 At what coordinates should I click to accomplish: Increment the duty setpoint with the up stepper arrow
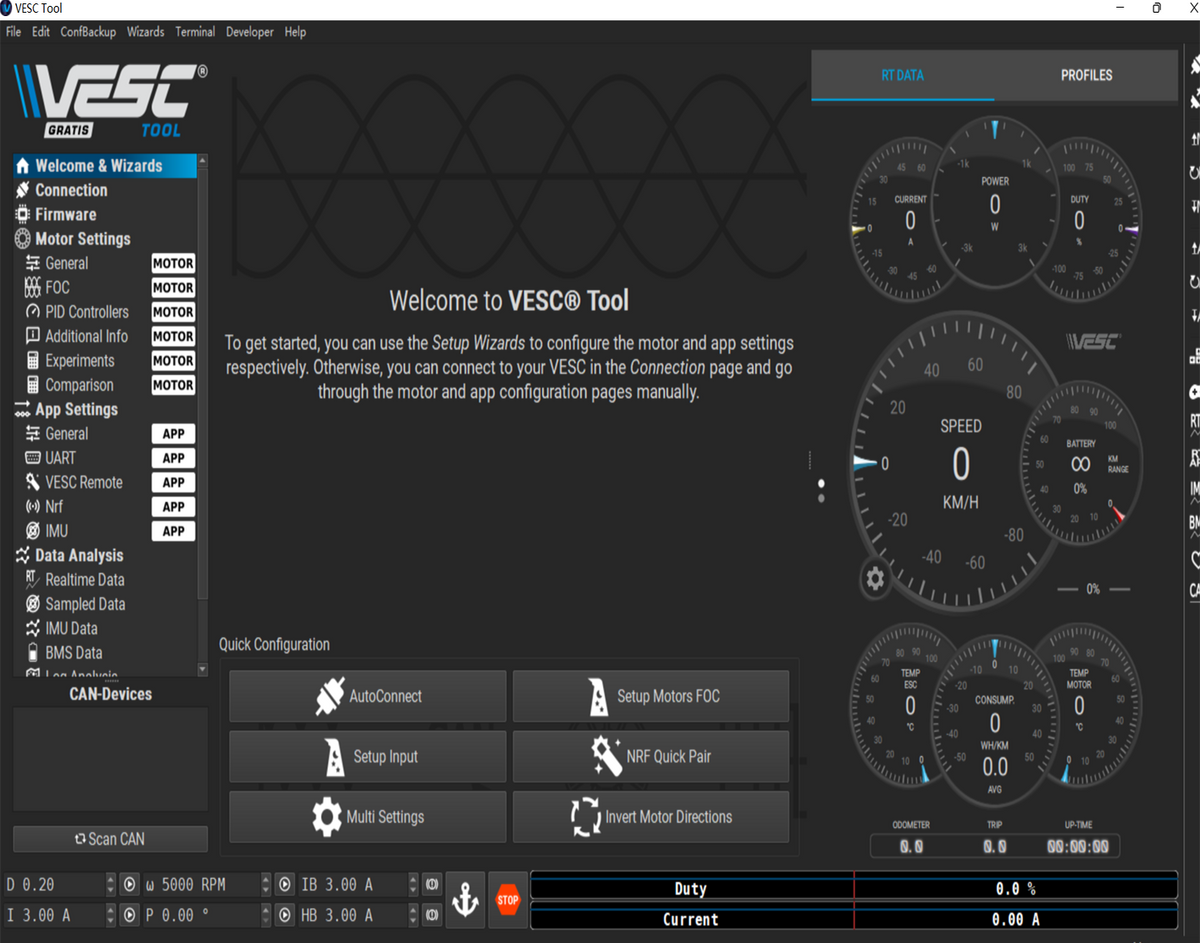(x=110, y=880)
